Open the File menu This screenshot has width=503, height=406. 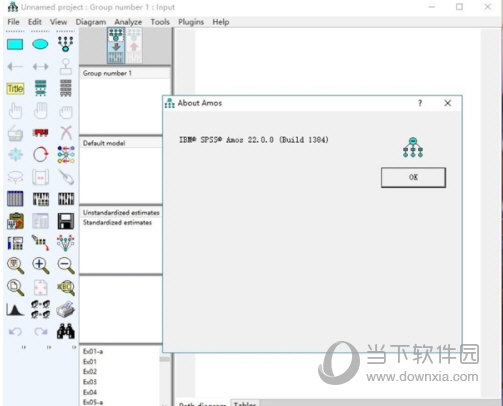click(13, 22)
